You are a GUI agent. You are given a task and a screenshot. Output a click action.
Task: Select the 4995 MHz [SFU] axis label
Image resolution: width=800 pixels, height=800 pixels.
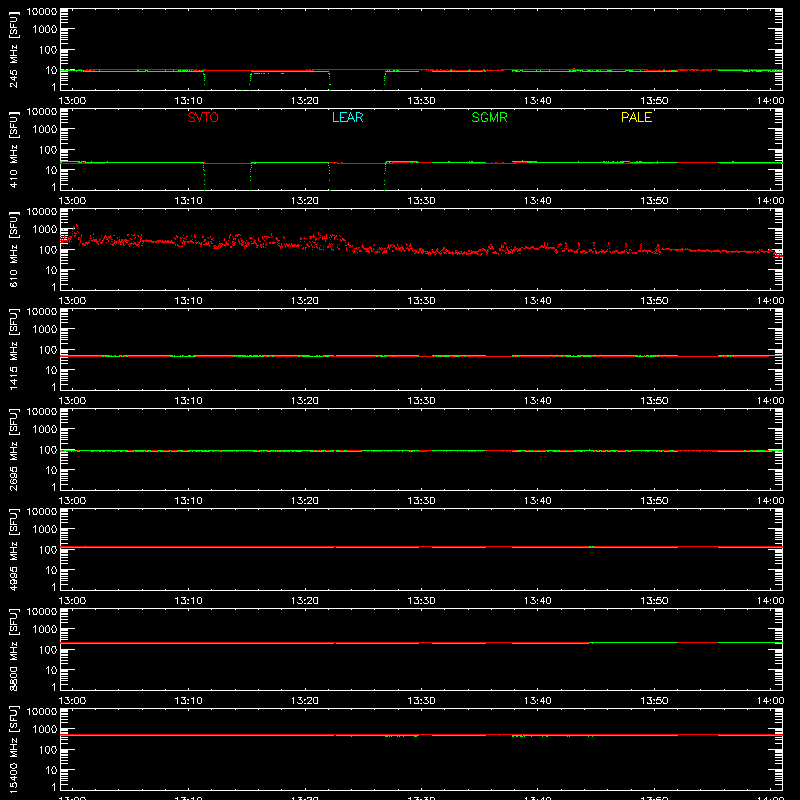[x=13, y=549]
